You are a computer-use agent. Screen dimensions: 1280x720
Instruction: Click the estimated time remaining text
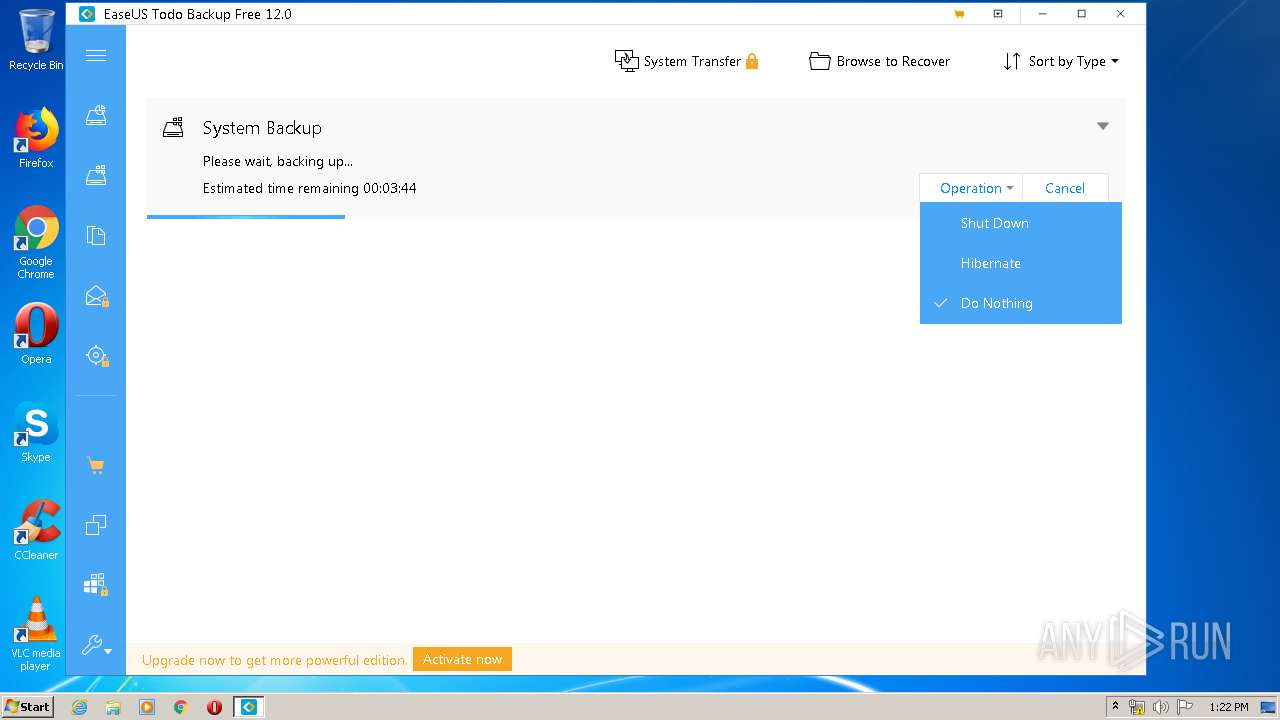coord(310,188)
